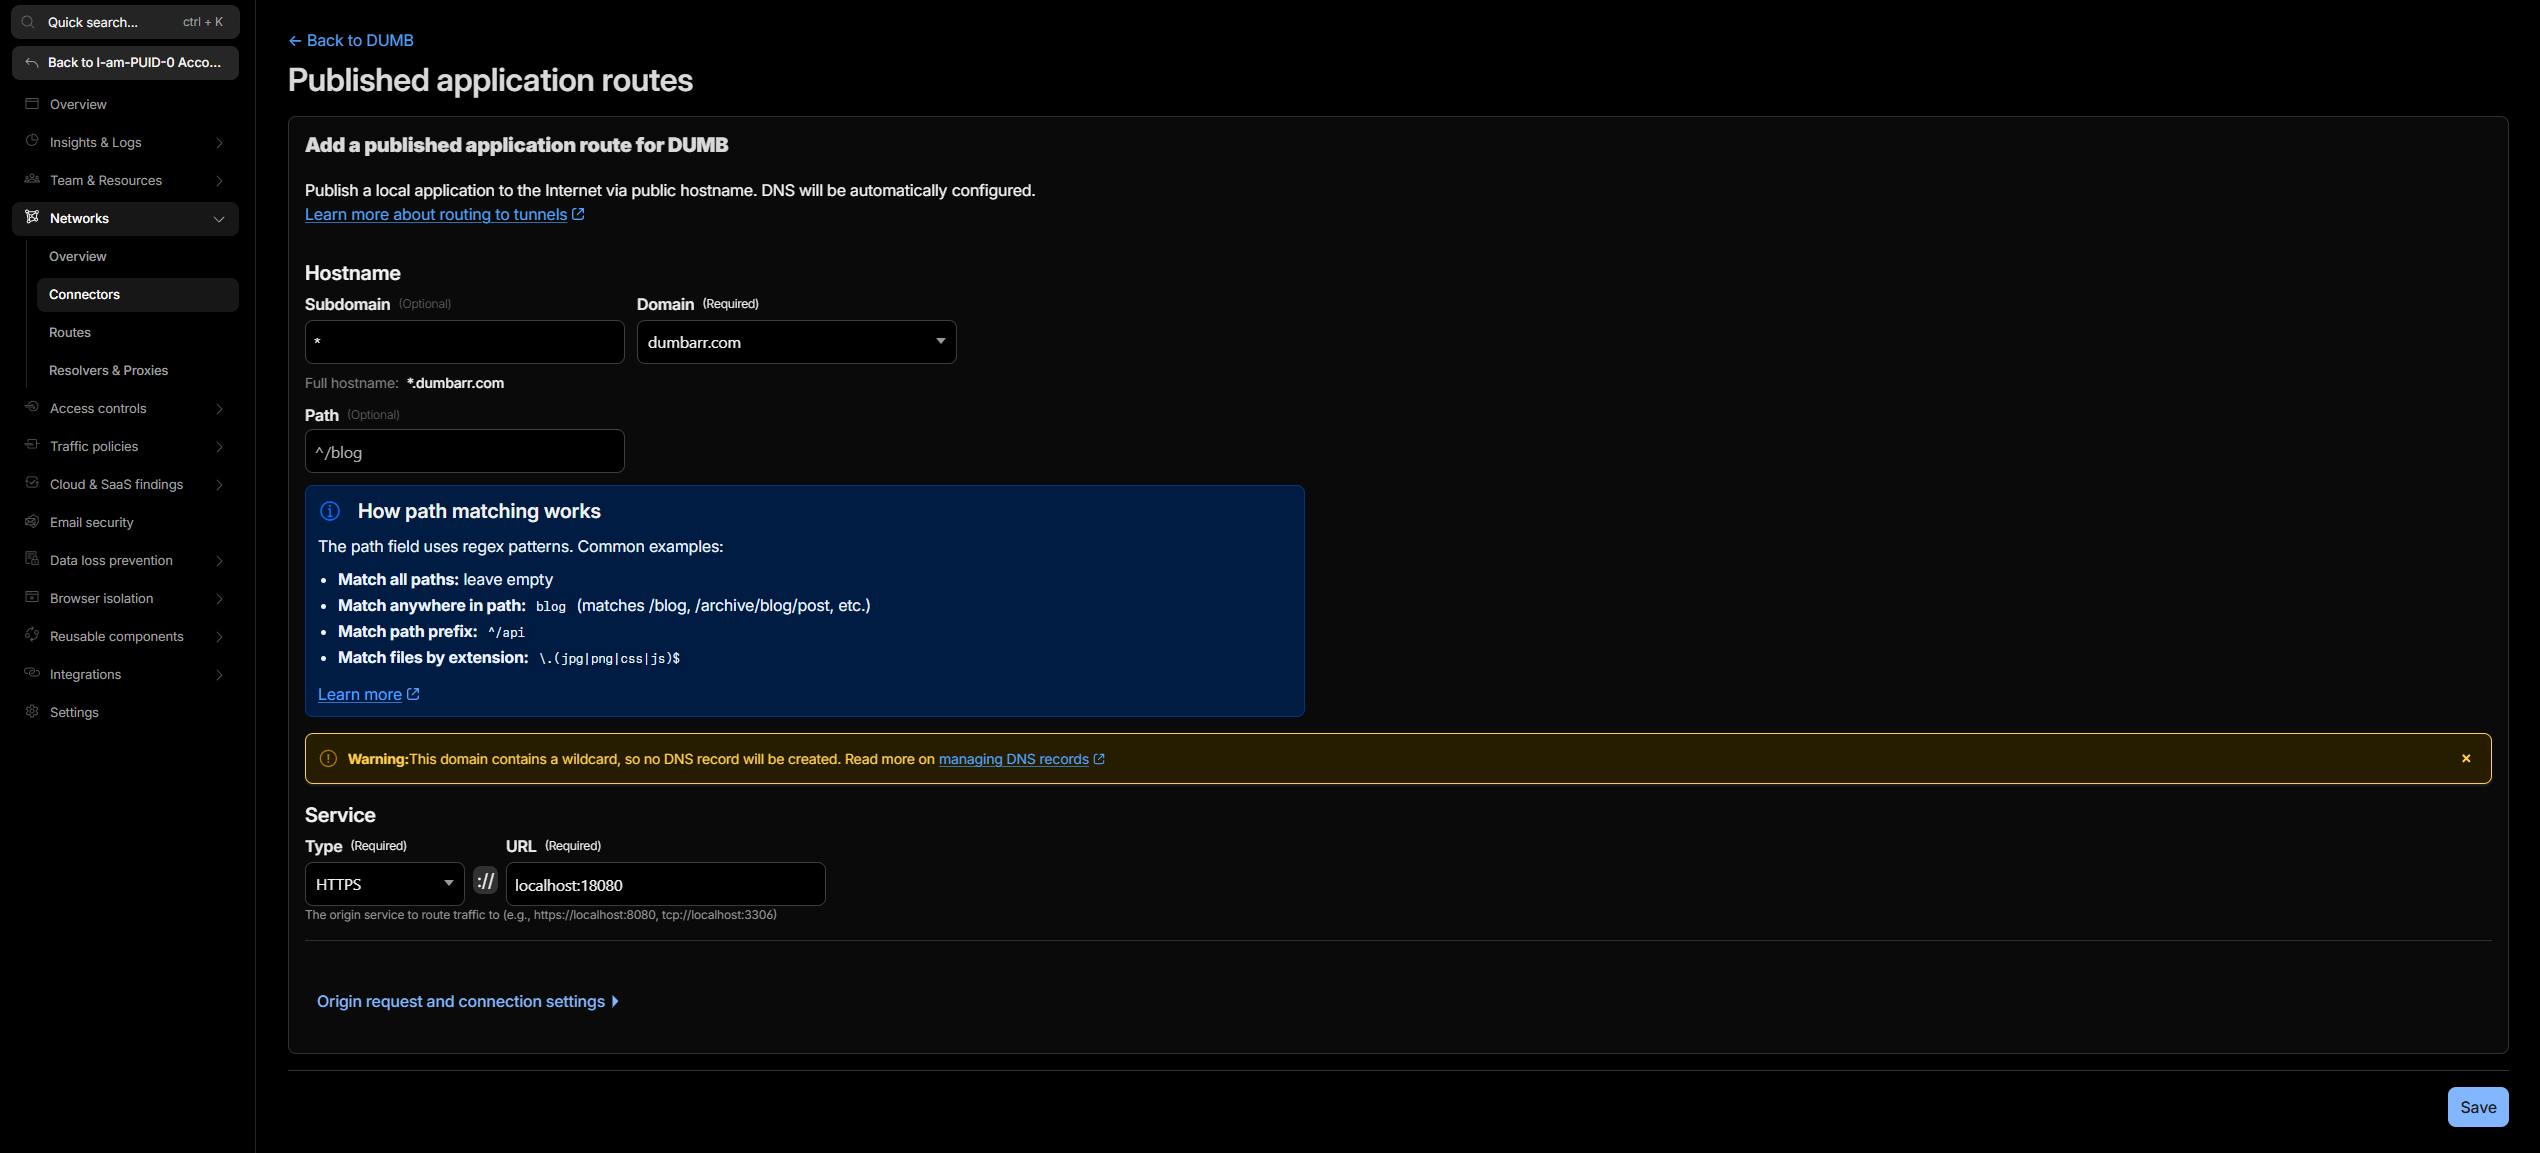Click the Networks icon in sidebar
The width and height of the screenshot is (2540, 1153).
coord(32,218)
